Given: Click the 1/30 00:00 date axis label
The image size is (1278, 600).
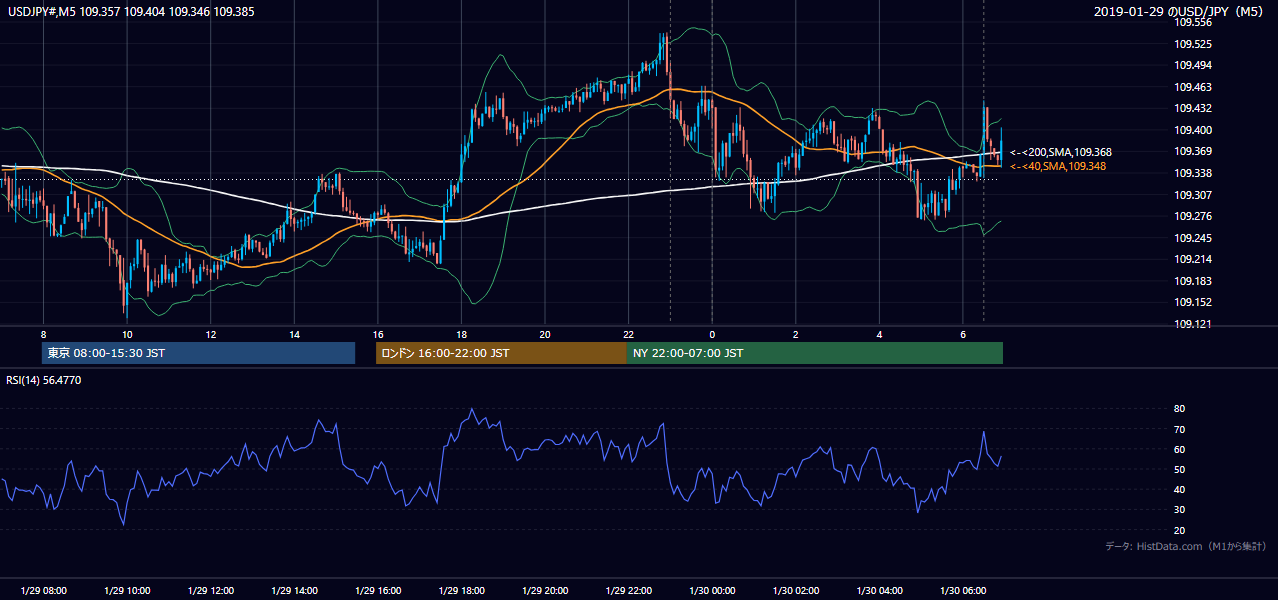Looking at the screenshot, I should click(712, 590).
